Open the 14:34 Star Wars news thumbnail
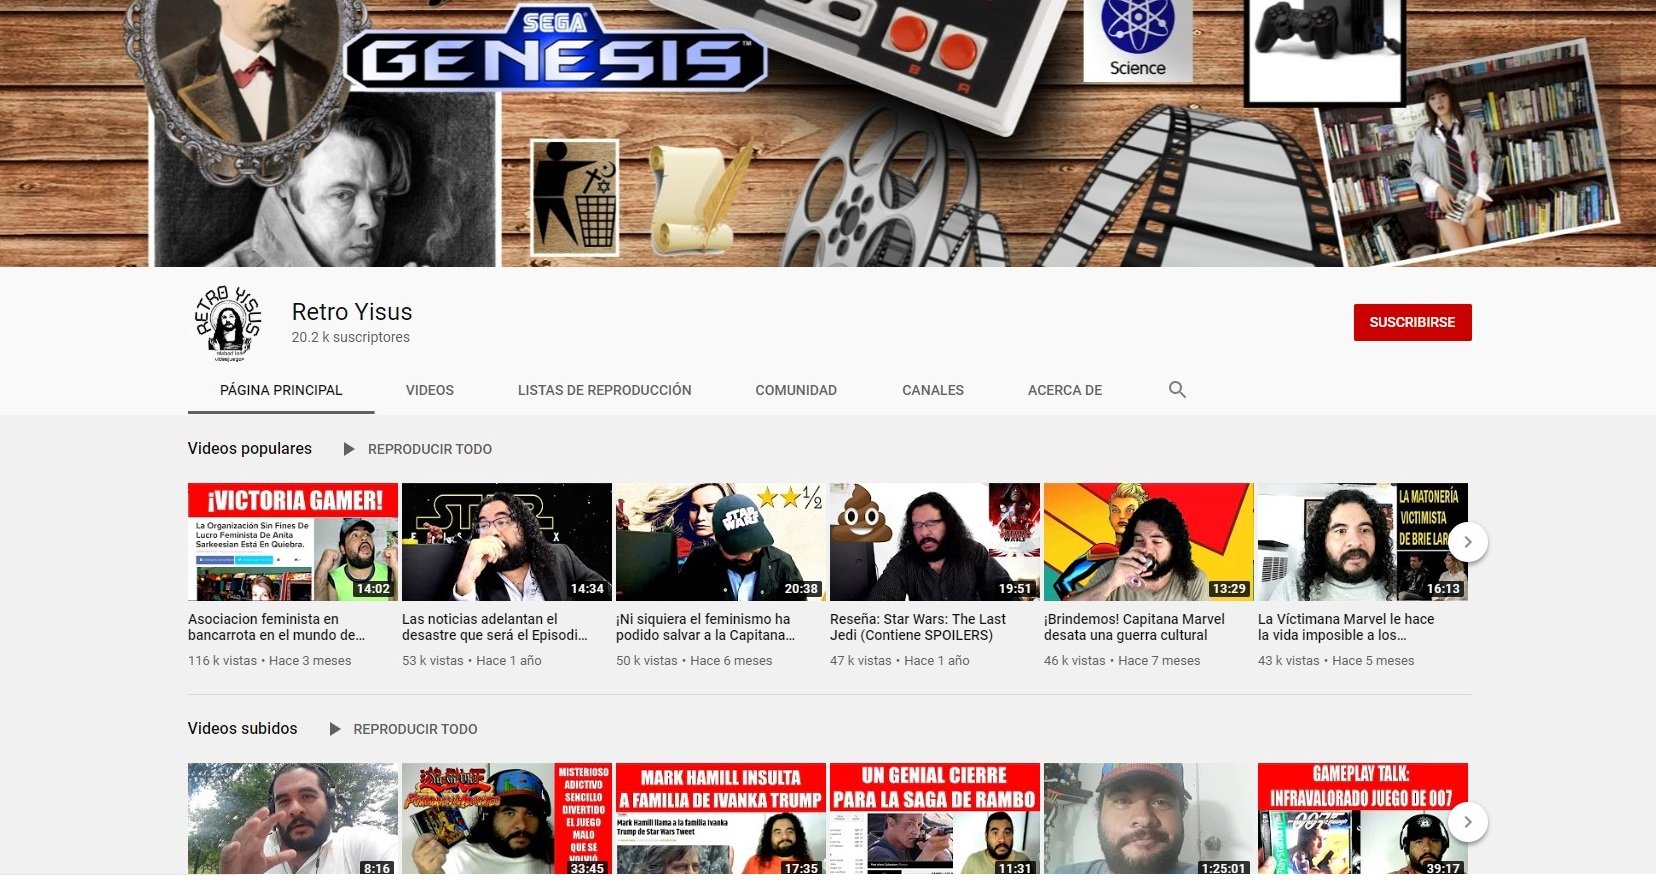This screenshot has width=1656, height=886. pos(507,542)
